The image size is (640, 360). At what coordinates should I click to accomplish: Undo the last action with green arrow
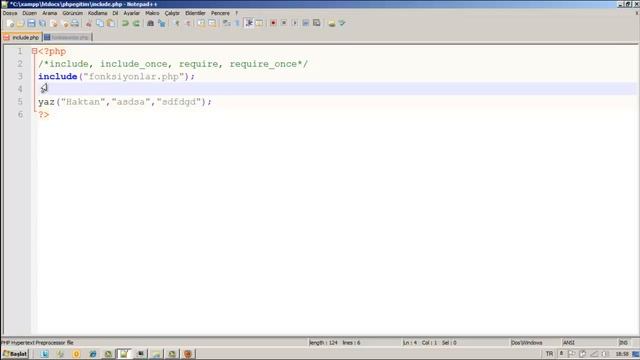(x=125, y=23)
